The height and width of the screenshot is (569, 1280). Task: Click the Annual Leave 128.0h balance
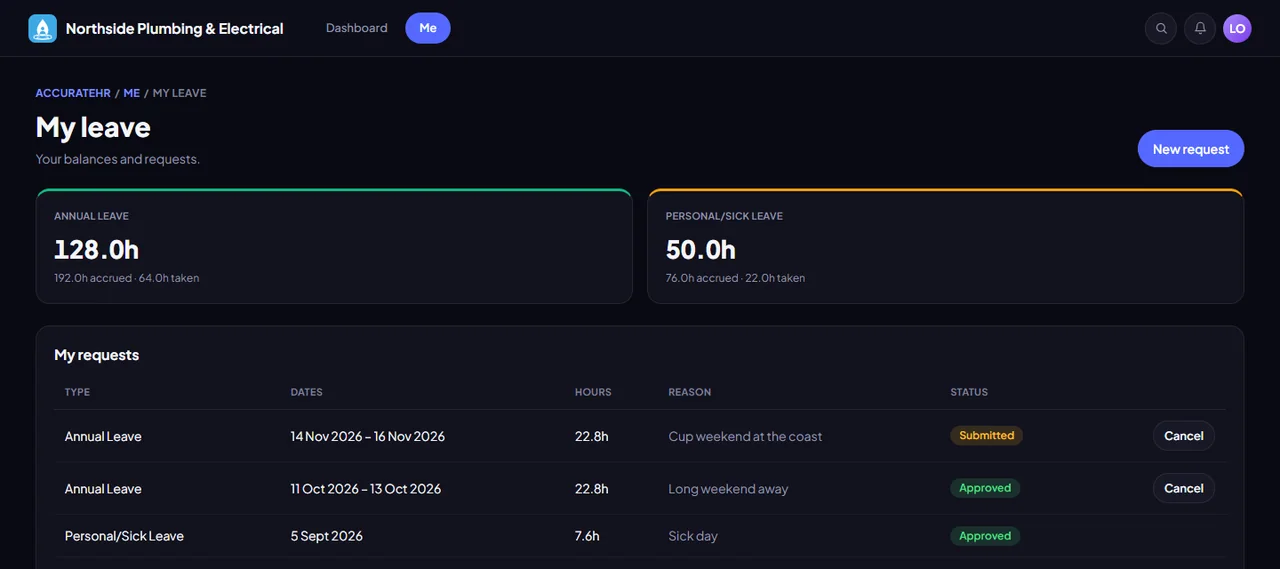96,249
